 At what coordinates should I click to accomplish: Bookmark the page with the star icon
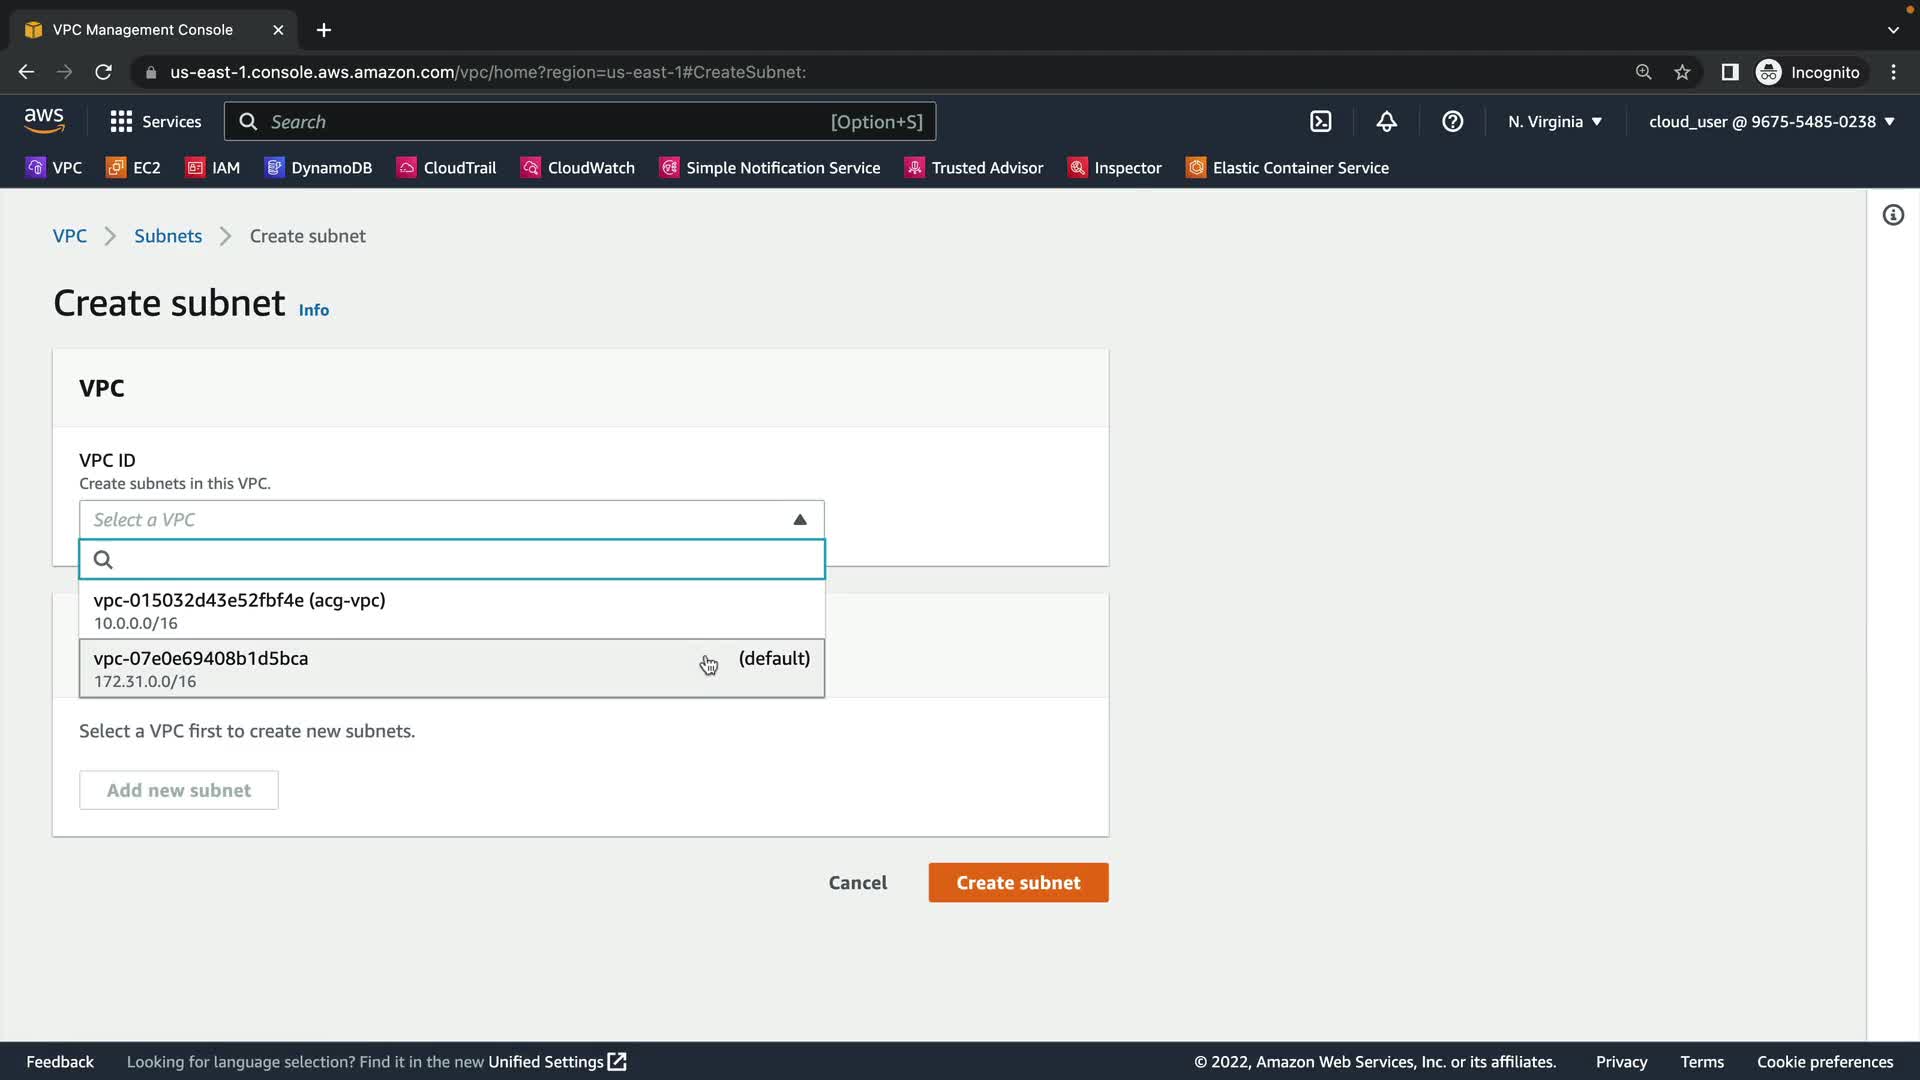(x=1682, y=72)
